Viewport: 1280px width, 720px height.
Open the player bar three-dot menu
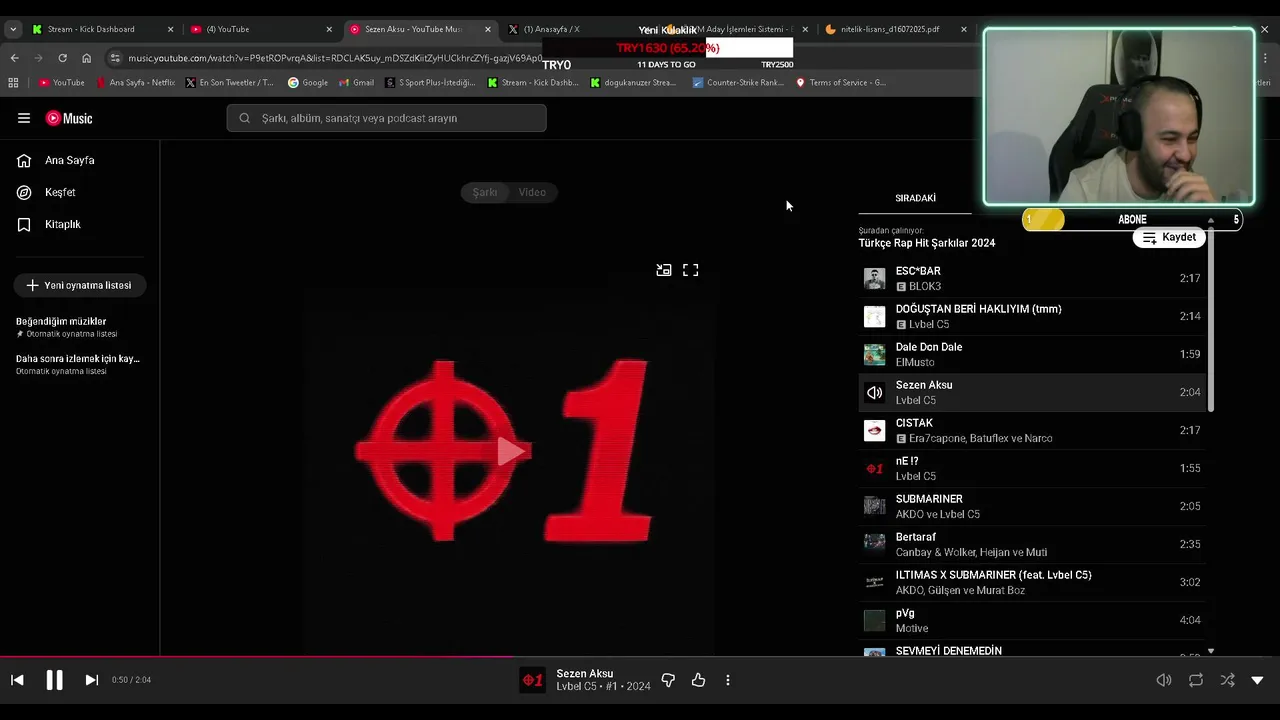coord(727,680)
